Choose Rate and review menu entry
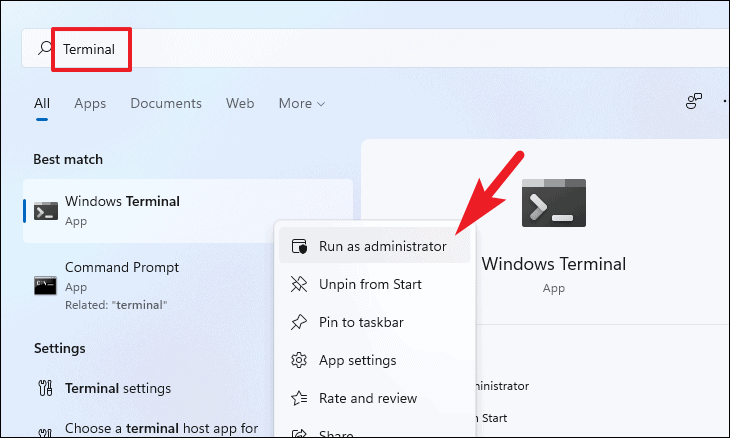Viewport: 730px width, 438px height. (375, 398)
